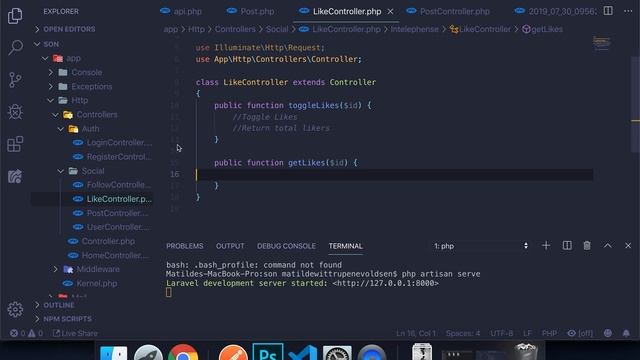Toggle the eye [off] status bar item

coord(580,333)
